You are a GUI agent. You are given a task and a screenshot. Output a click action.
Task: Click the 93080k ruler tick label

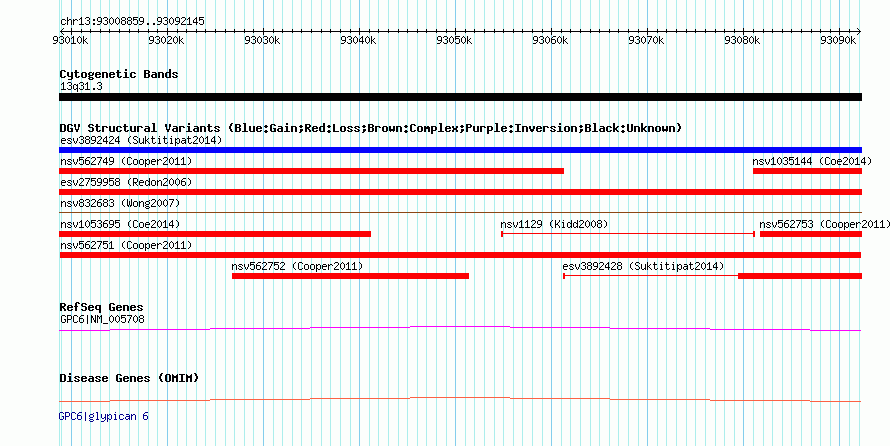pos(744,41)
